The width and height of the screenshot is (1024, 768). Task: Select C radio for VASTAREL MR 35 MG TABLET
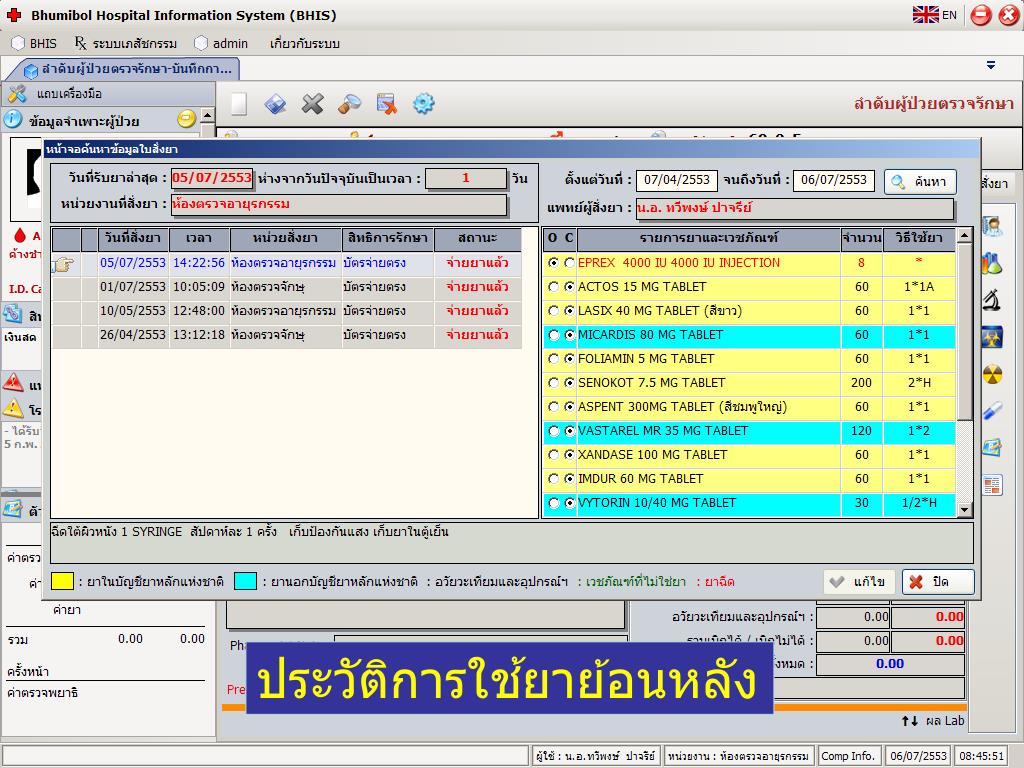[x=569, y=431]
